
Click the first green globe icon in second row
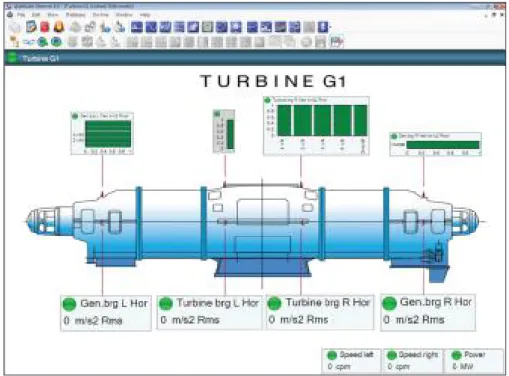42,42
